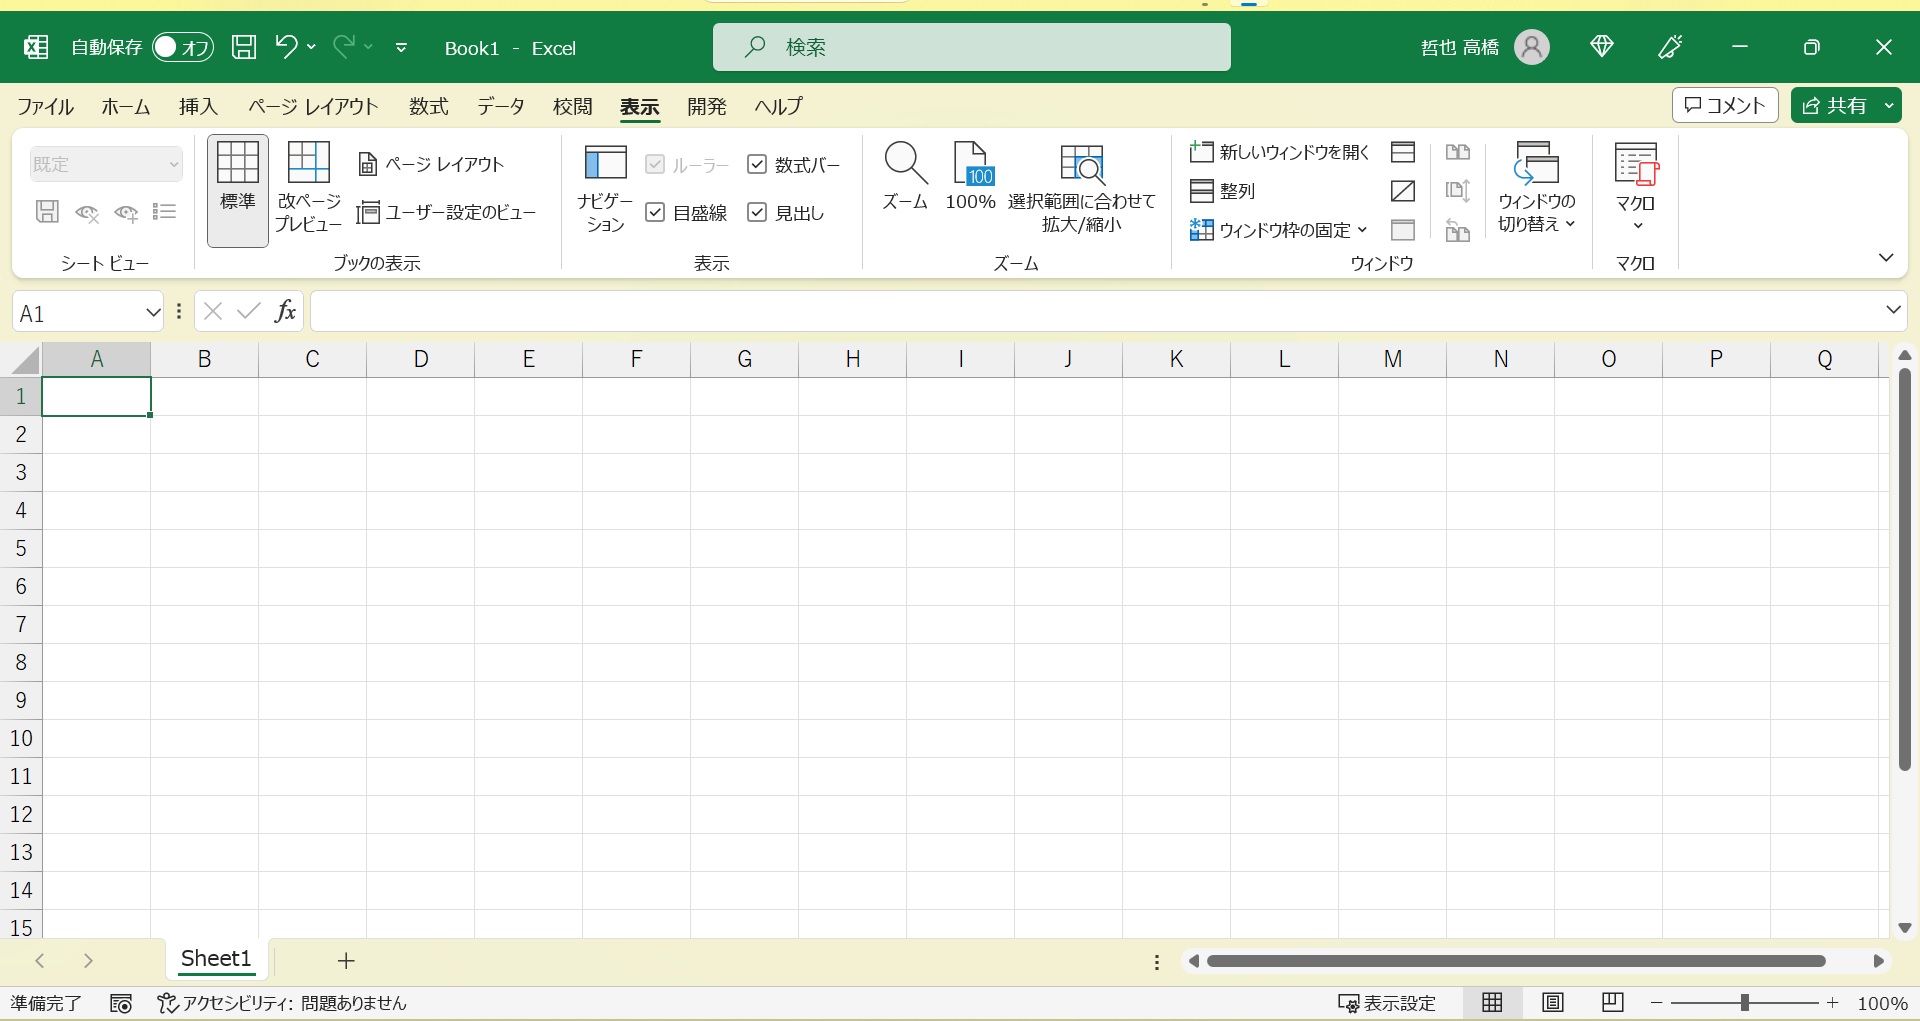Screen dimensions: 1920x1021
Task: Select Sheet1 tab
Action: click(x=216, y=959)
